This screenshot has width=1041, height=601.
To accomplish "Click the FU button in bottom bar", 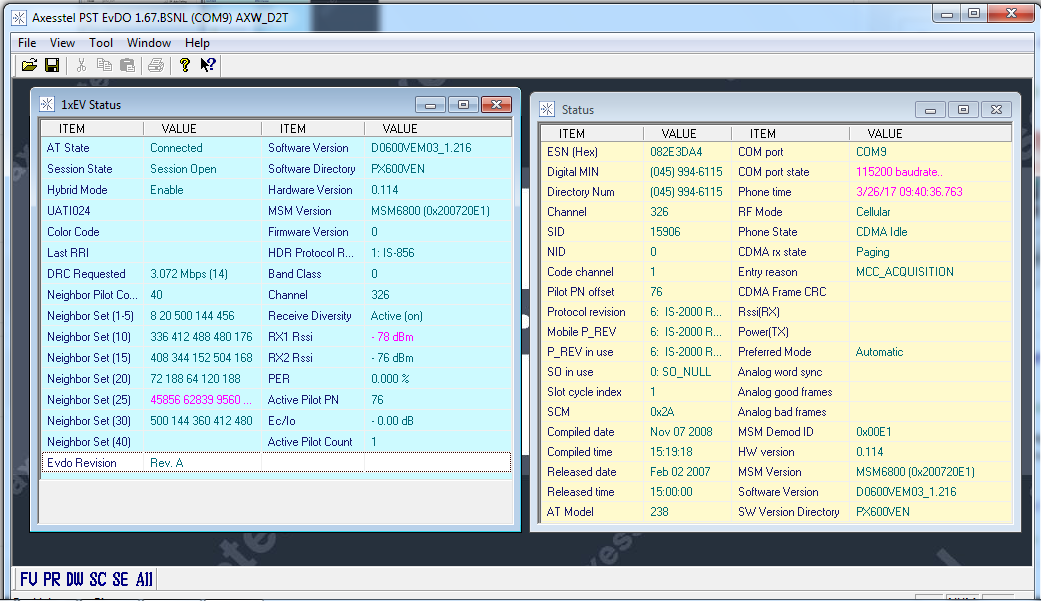I will (x=29, y=579).
